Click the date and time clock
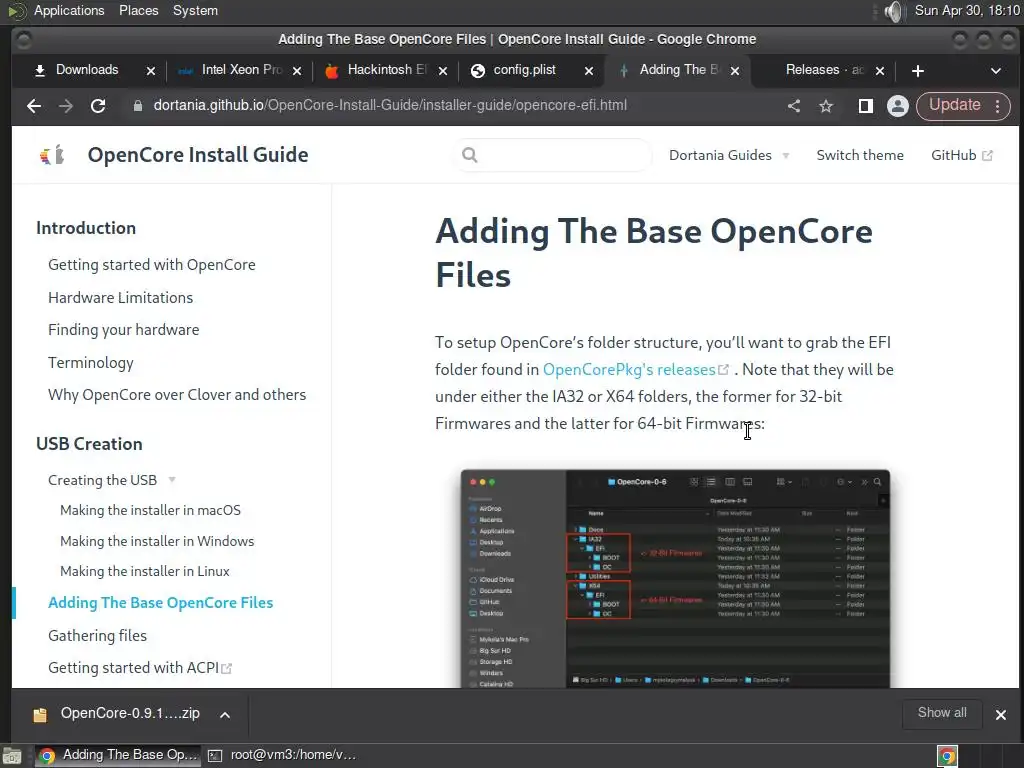Image resolution: width=1024 pixels, height=768 pixels. [x=967, y=10]
